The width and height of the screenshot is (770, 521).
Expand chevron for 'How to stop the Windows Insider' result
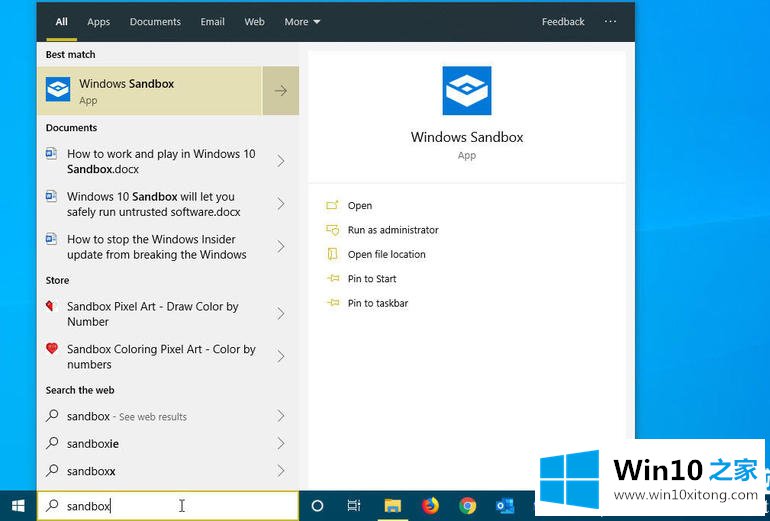point(281,247)
